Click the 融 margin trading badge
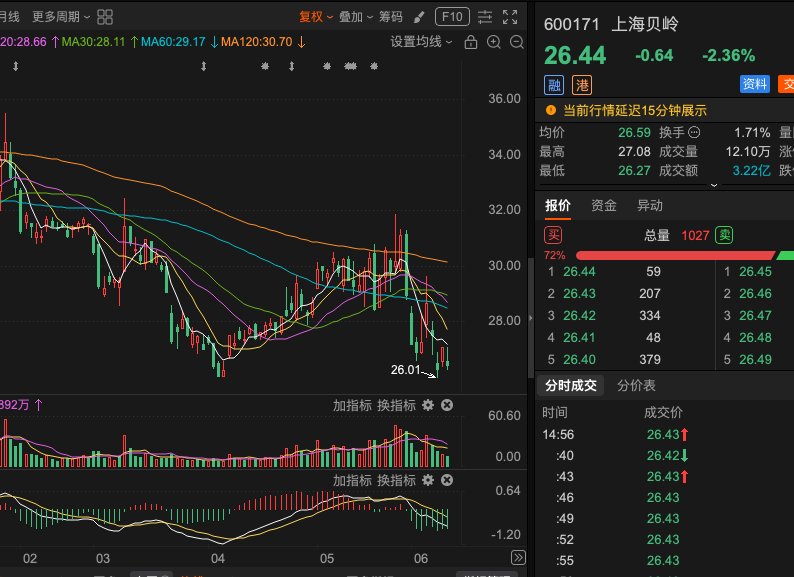 pyautogui.click(x=554, y=85)
